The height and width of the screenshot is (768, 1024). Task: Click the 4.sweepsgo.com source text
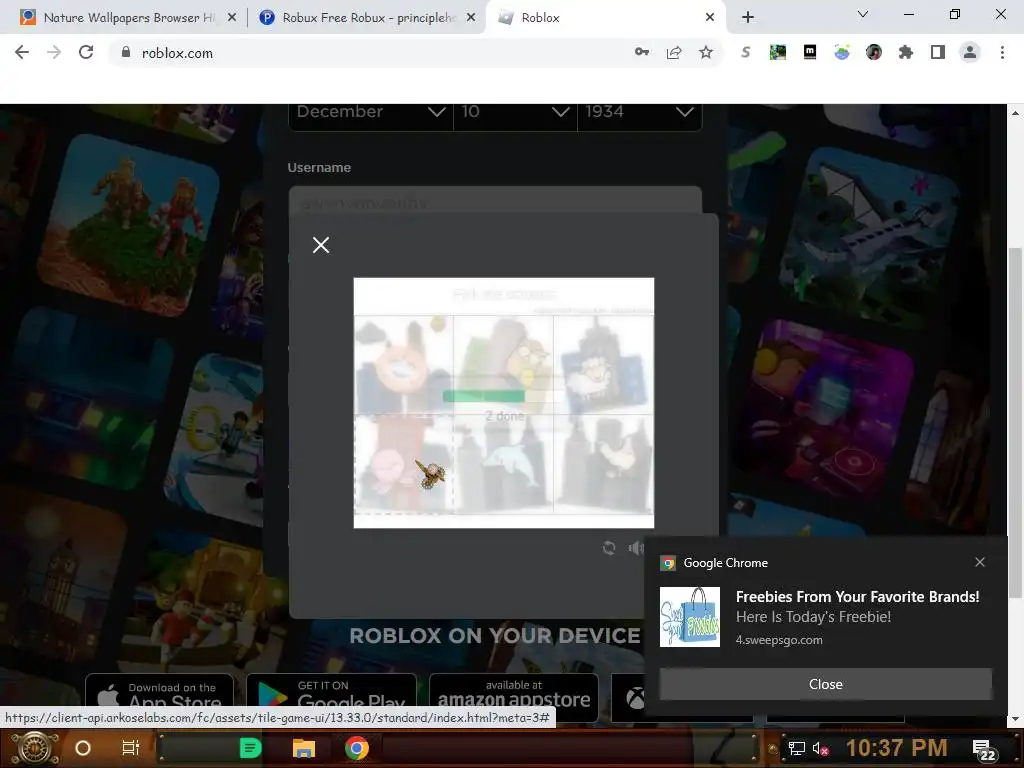coord(779,640)
